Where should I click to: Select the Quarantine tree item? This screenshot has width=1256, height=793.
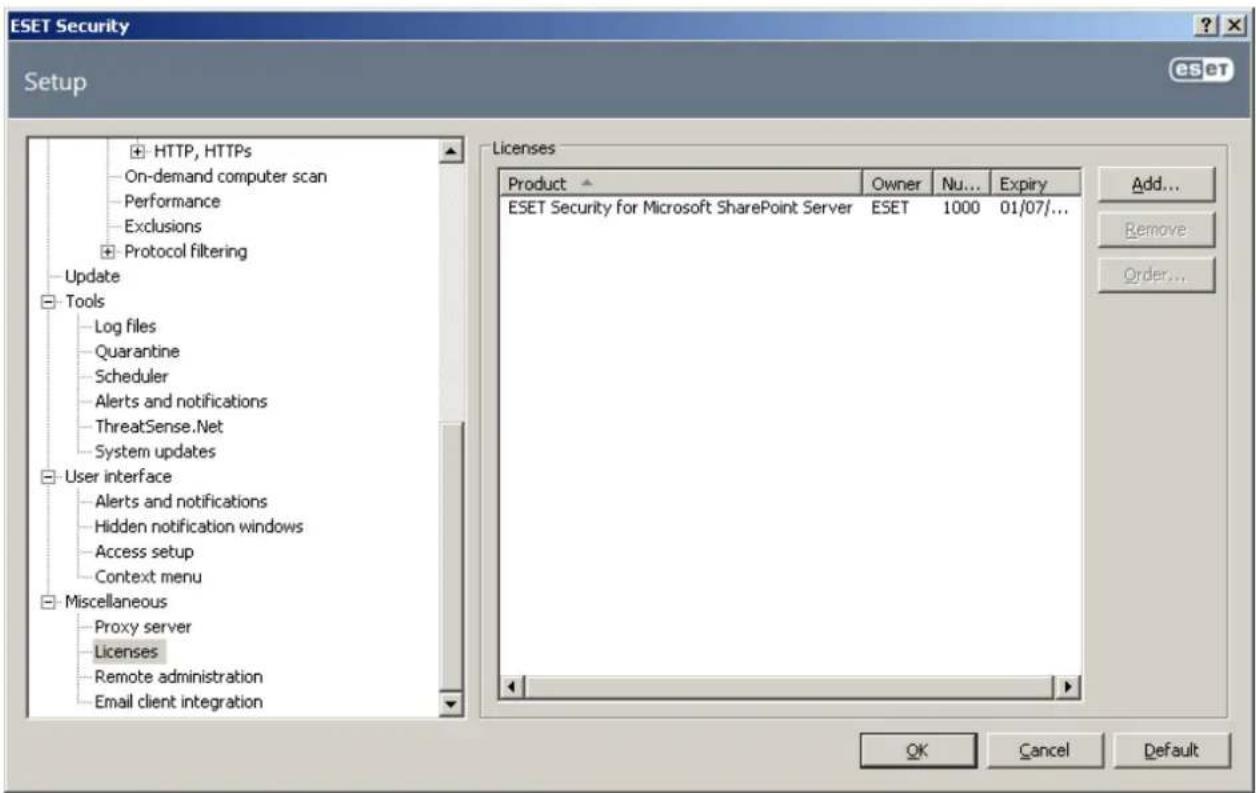point(137,351)
